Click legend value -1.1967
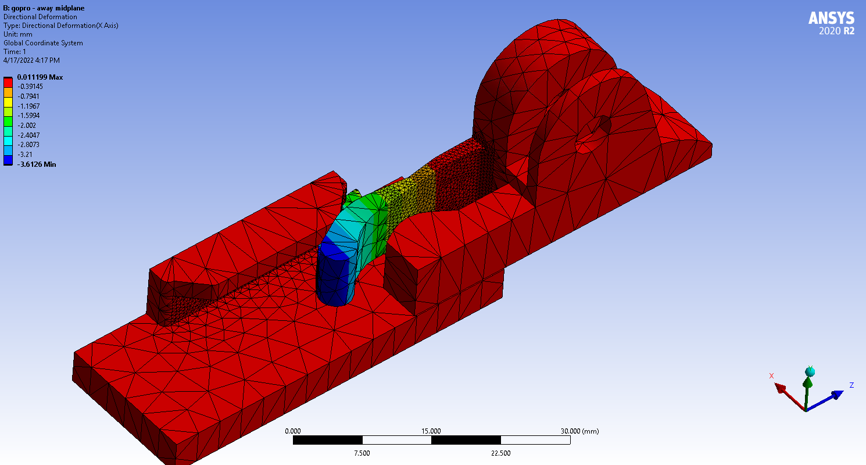Viewport: 866px width, 465px height. (x=28, y=106)
